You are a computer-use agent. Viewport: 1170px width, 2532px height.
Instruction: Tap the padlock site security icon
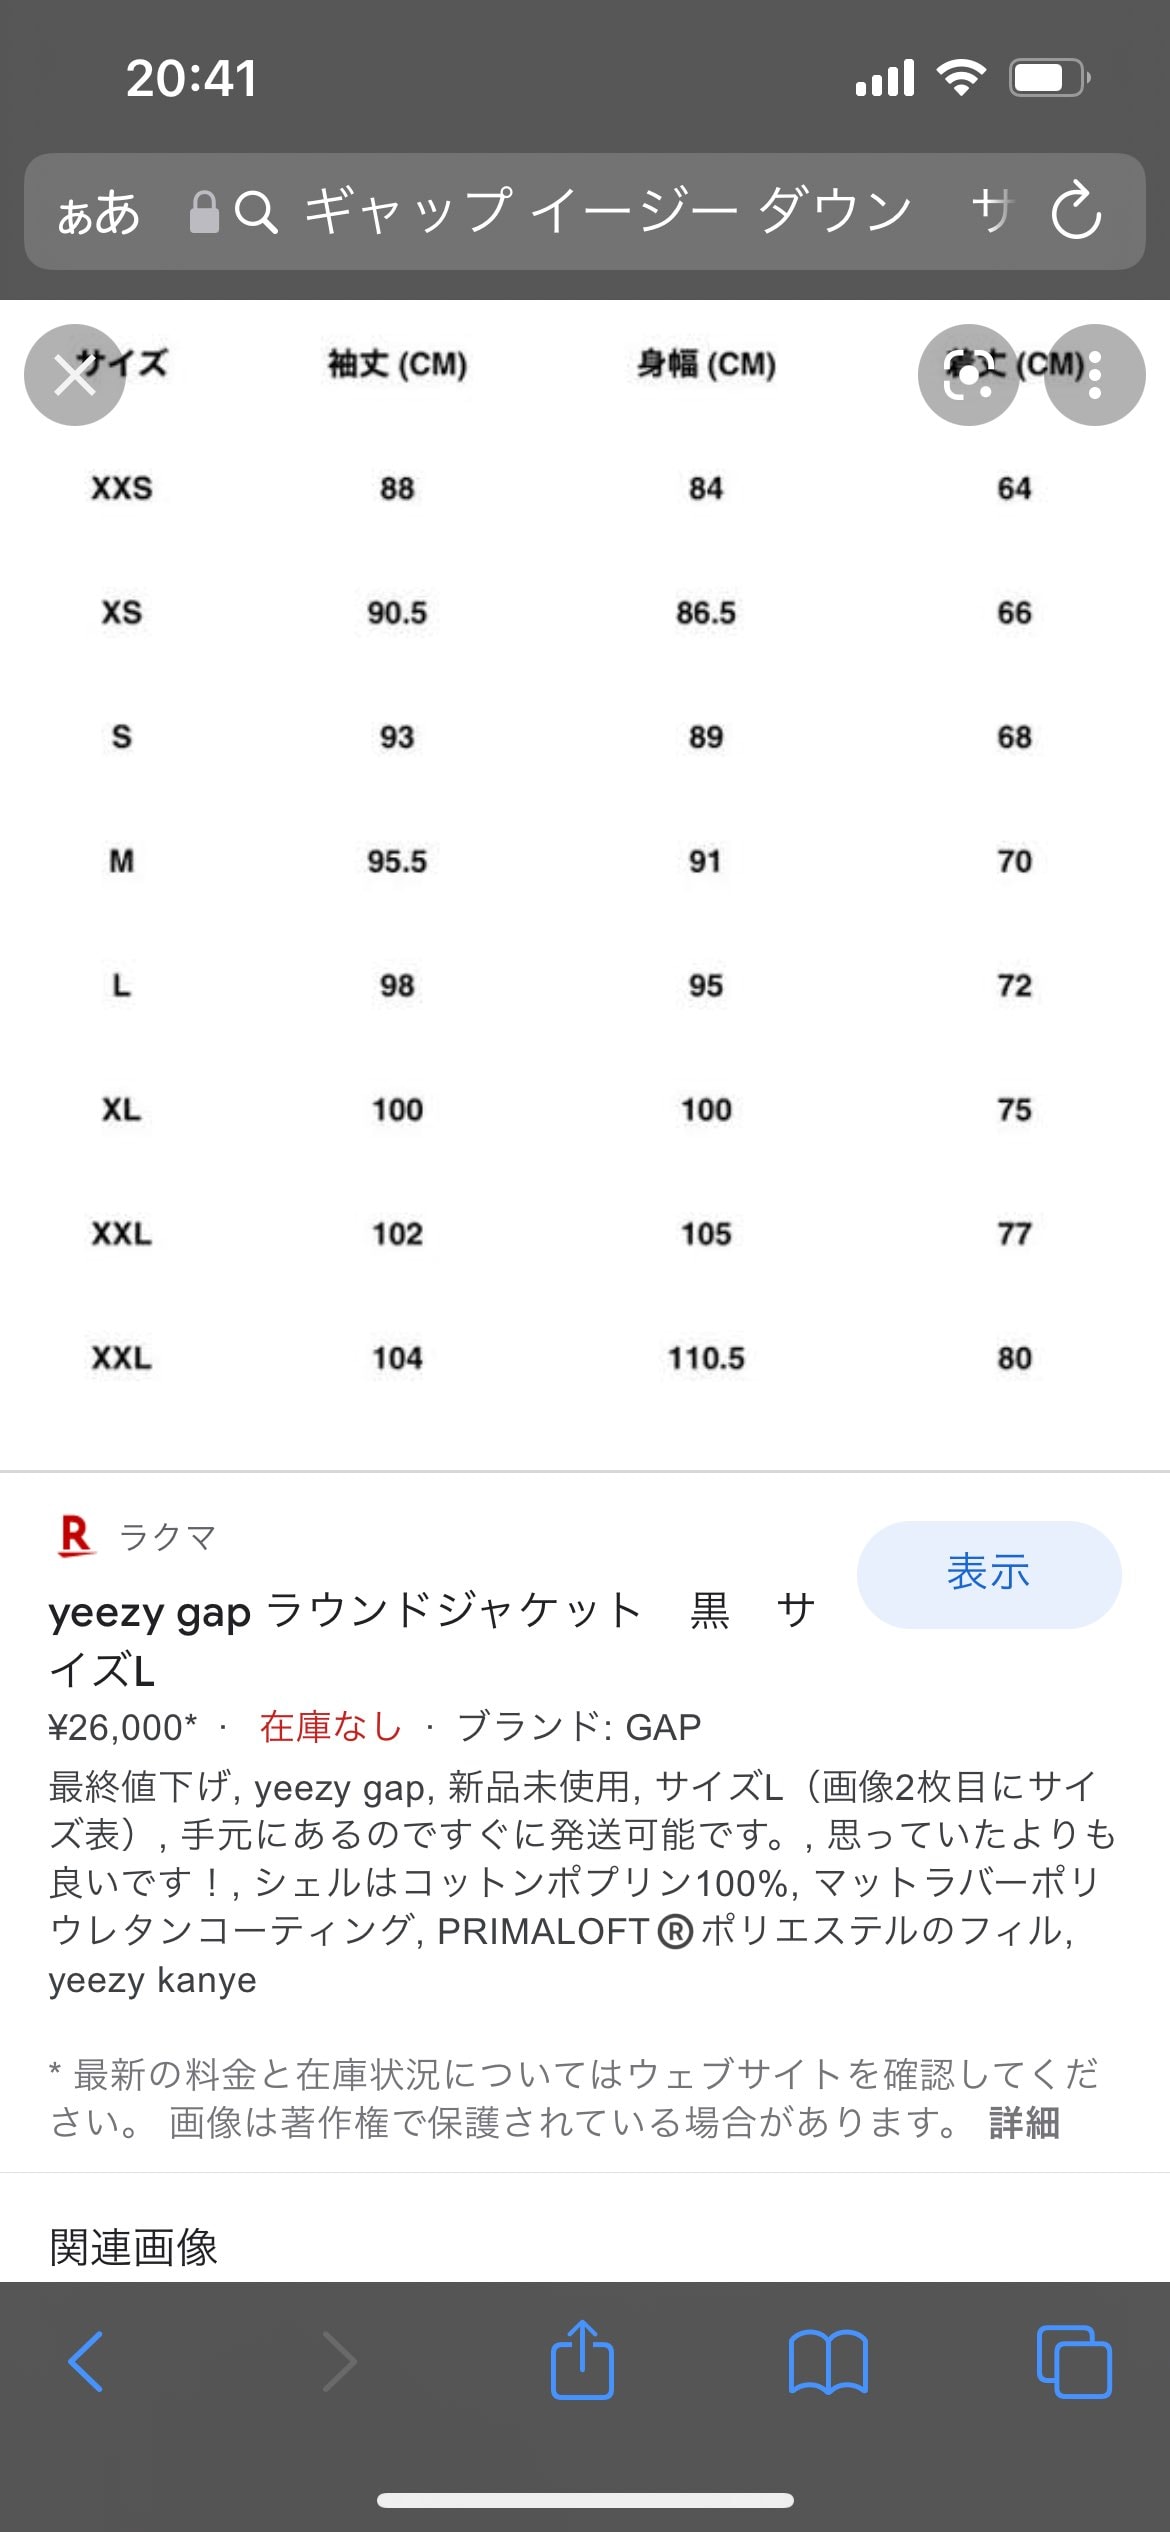204,212
